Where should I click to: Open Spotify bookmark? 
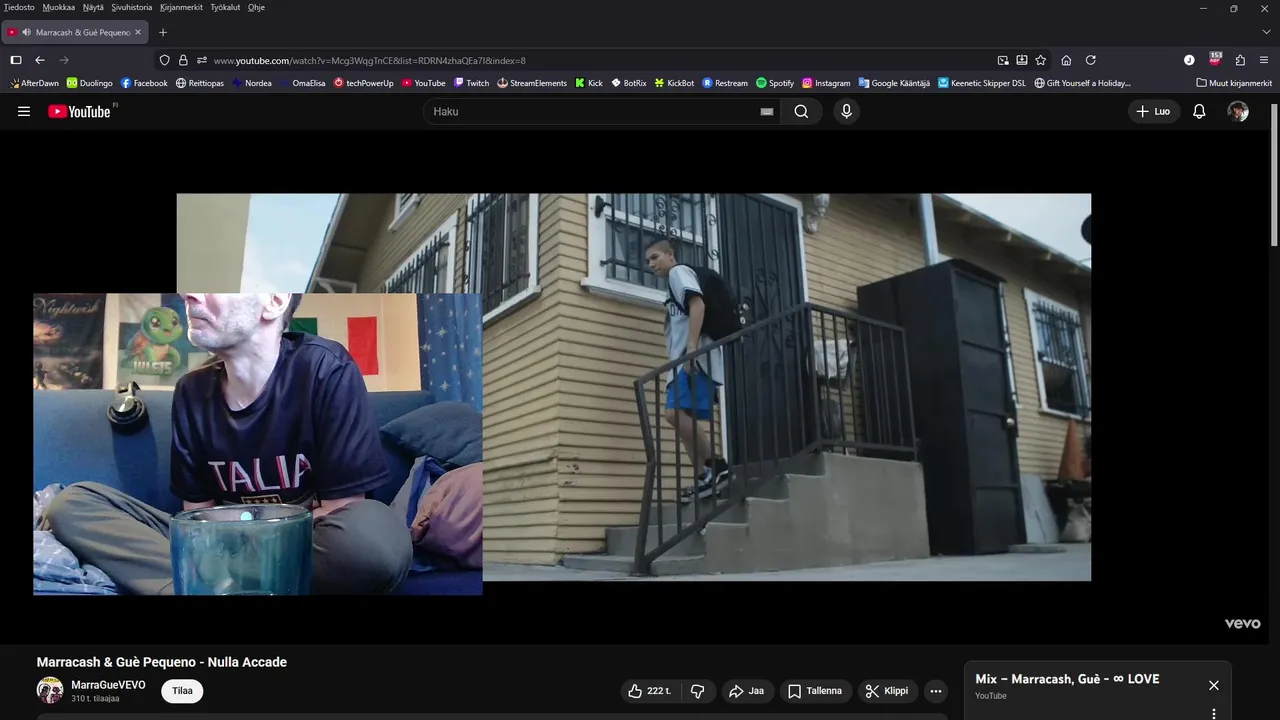point(775,83)
